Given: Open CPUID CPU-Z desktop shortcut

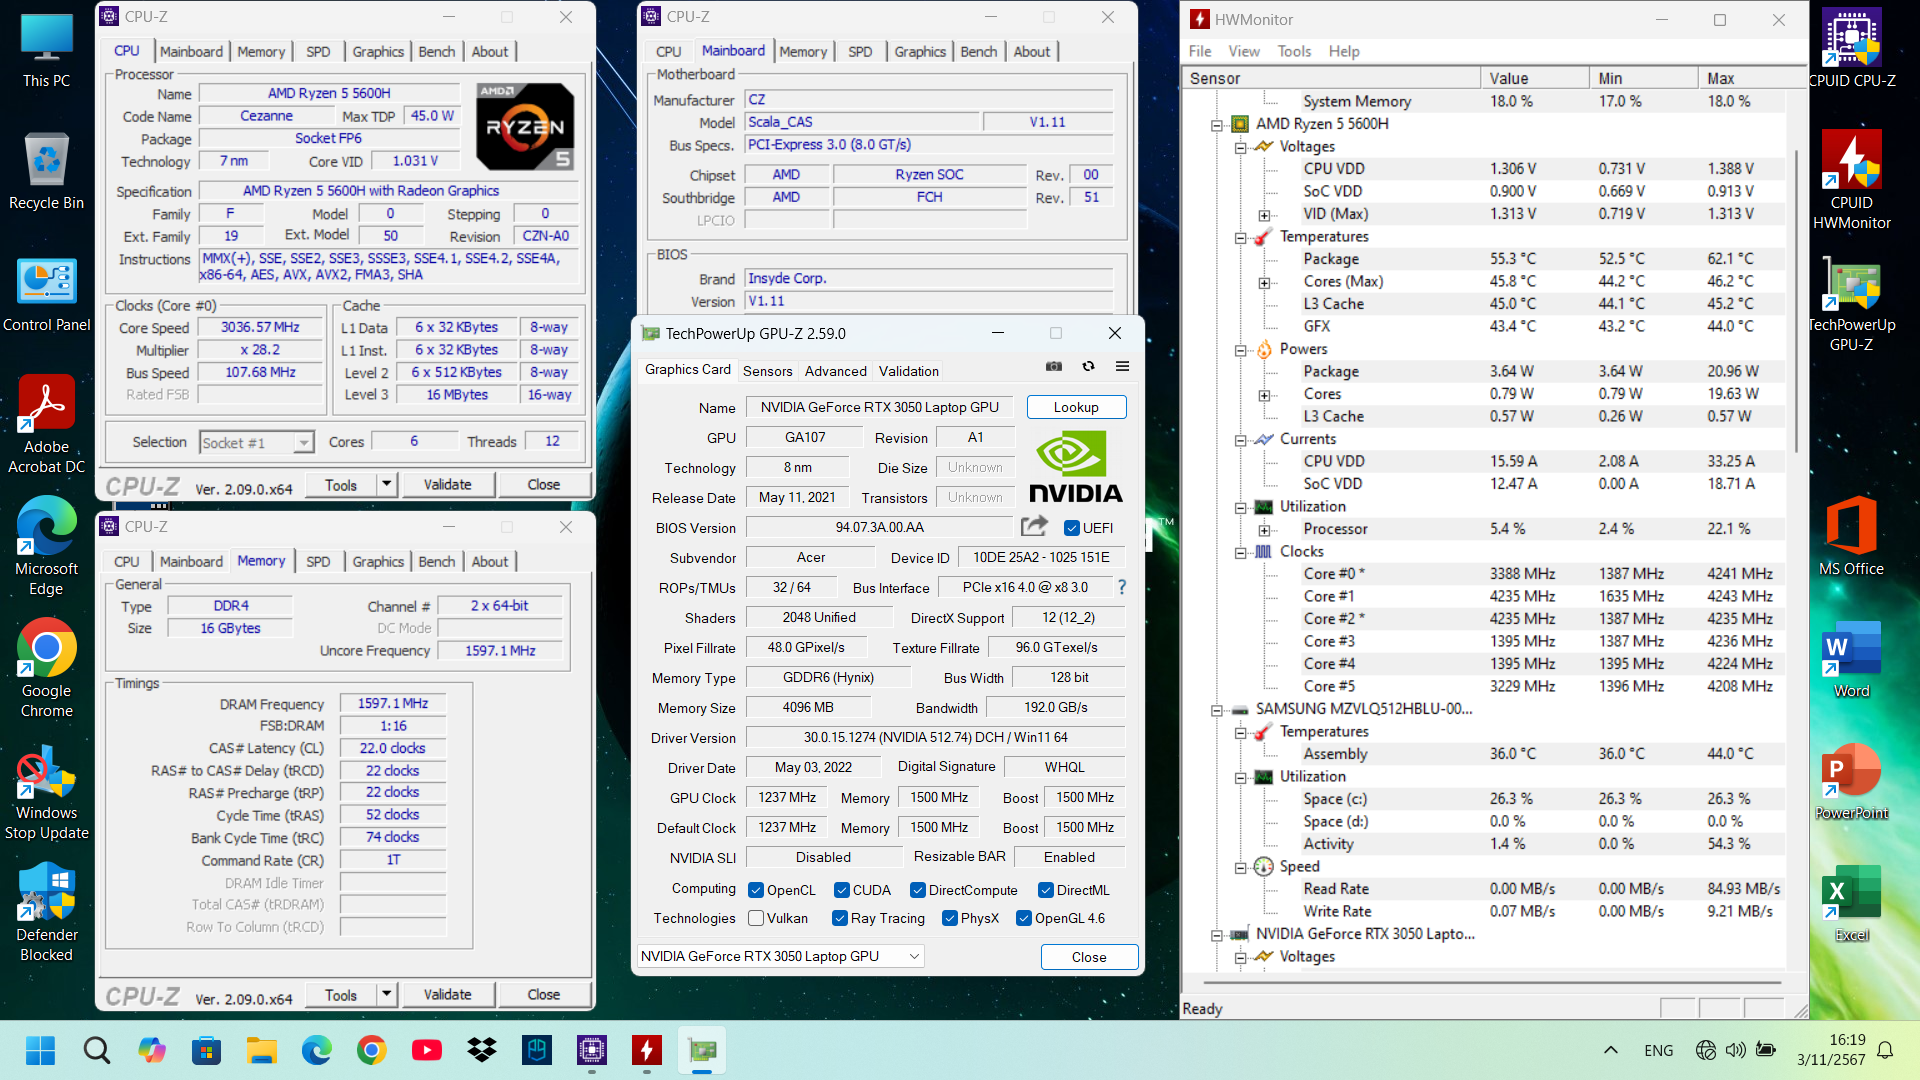Looking at the screenshot, I should pyautogui.click(x=1852, y=48).
